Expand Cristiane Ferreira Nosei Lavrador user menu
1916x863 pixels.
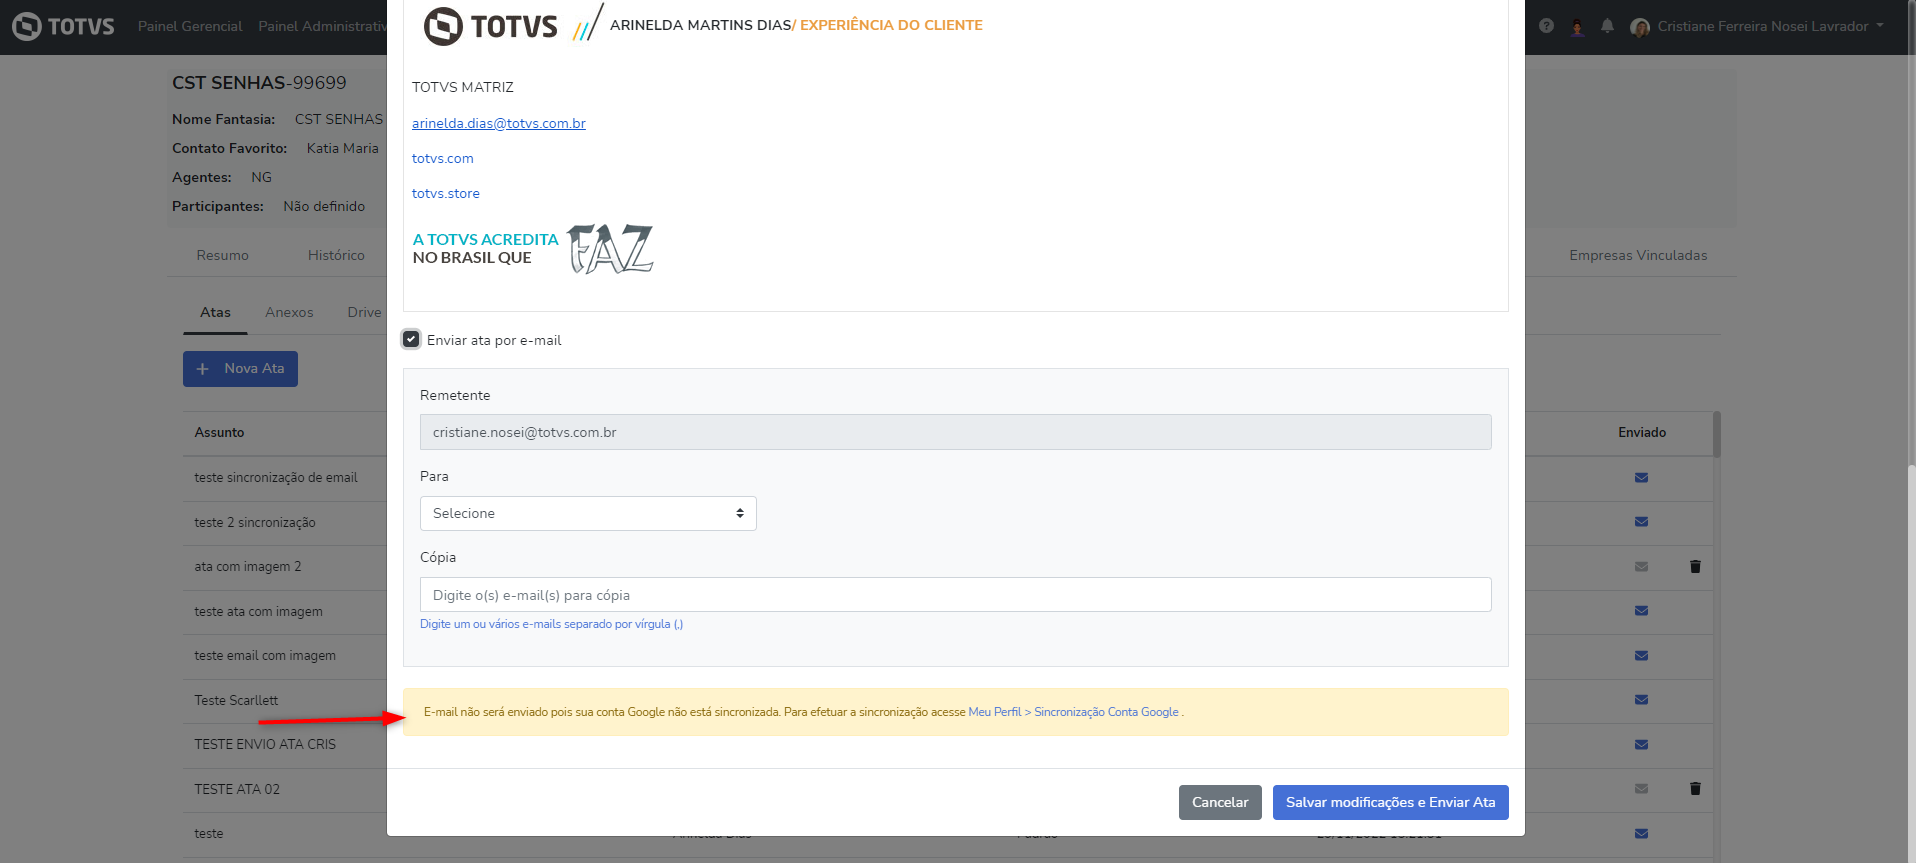(1771, 27)
